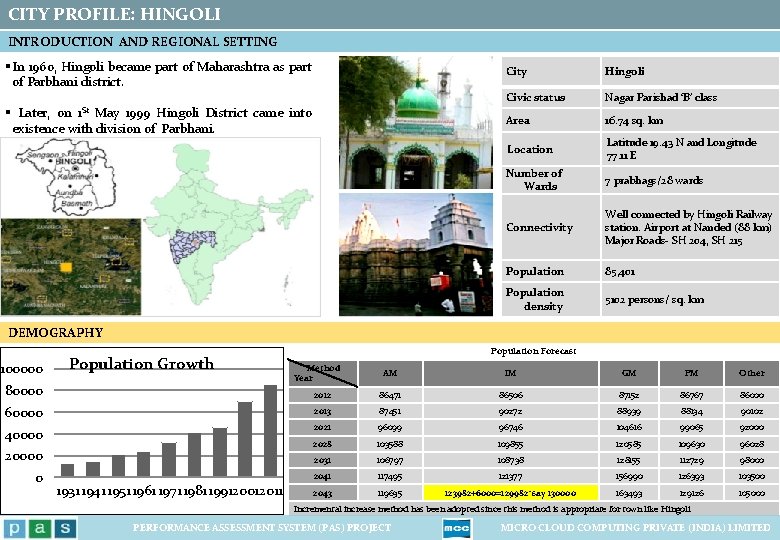Click the '2012' year row label

(322, 395)
